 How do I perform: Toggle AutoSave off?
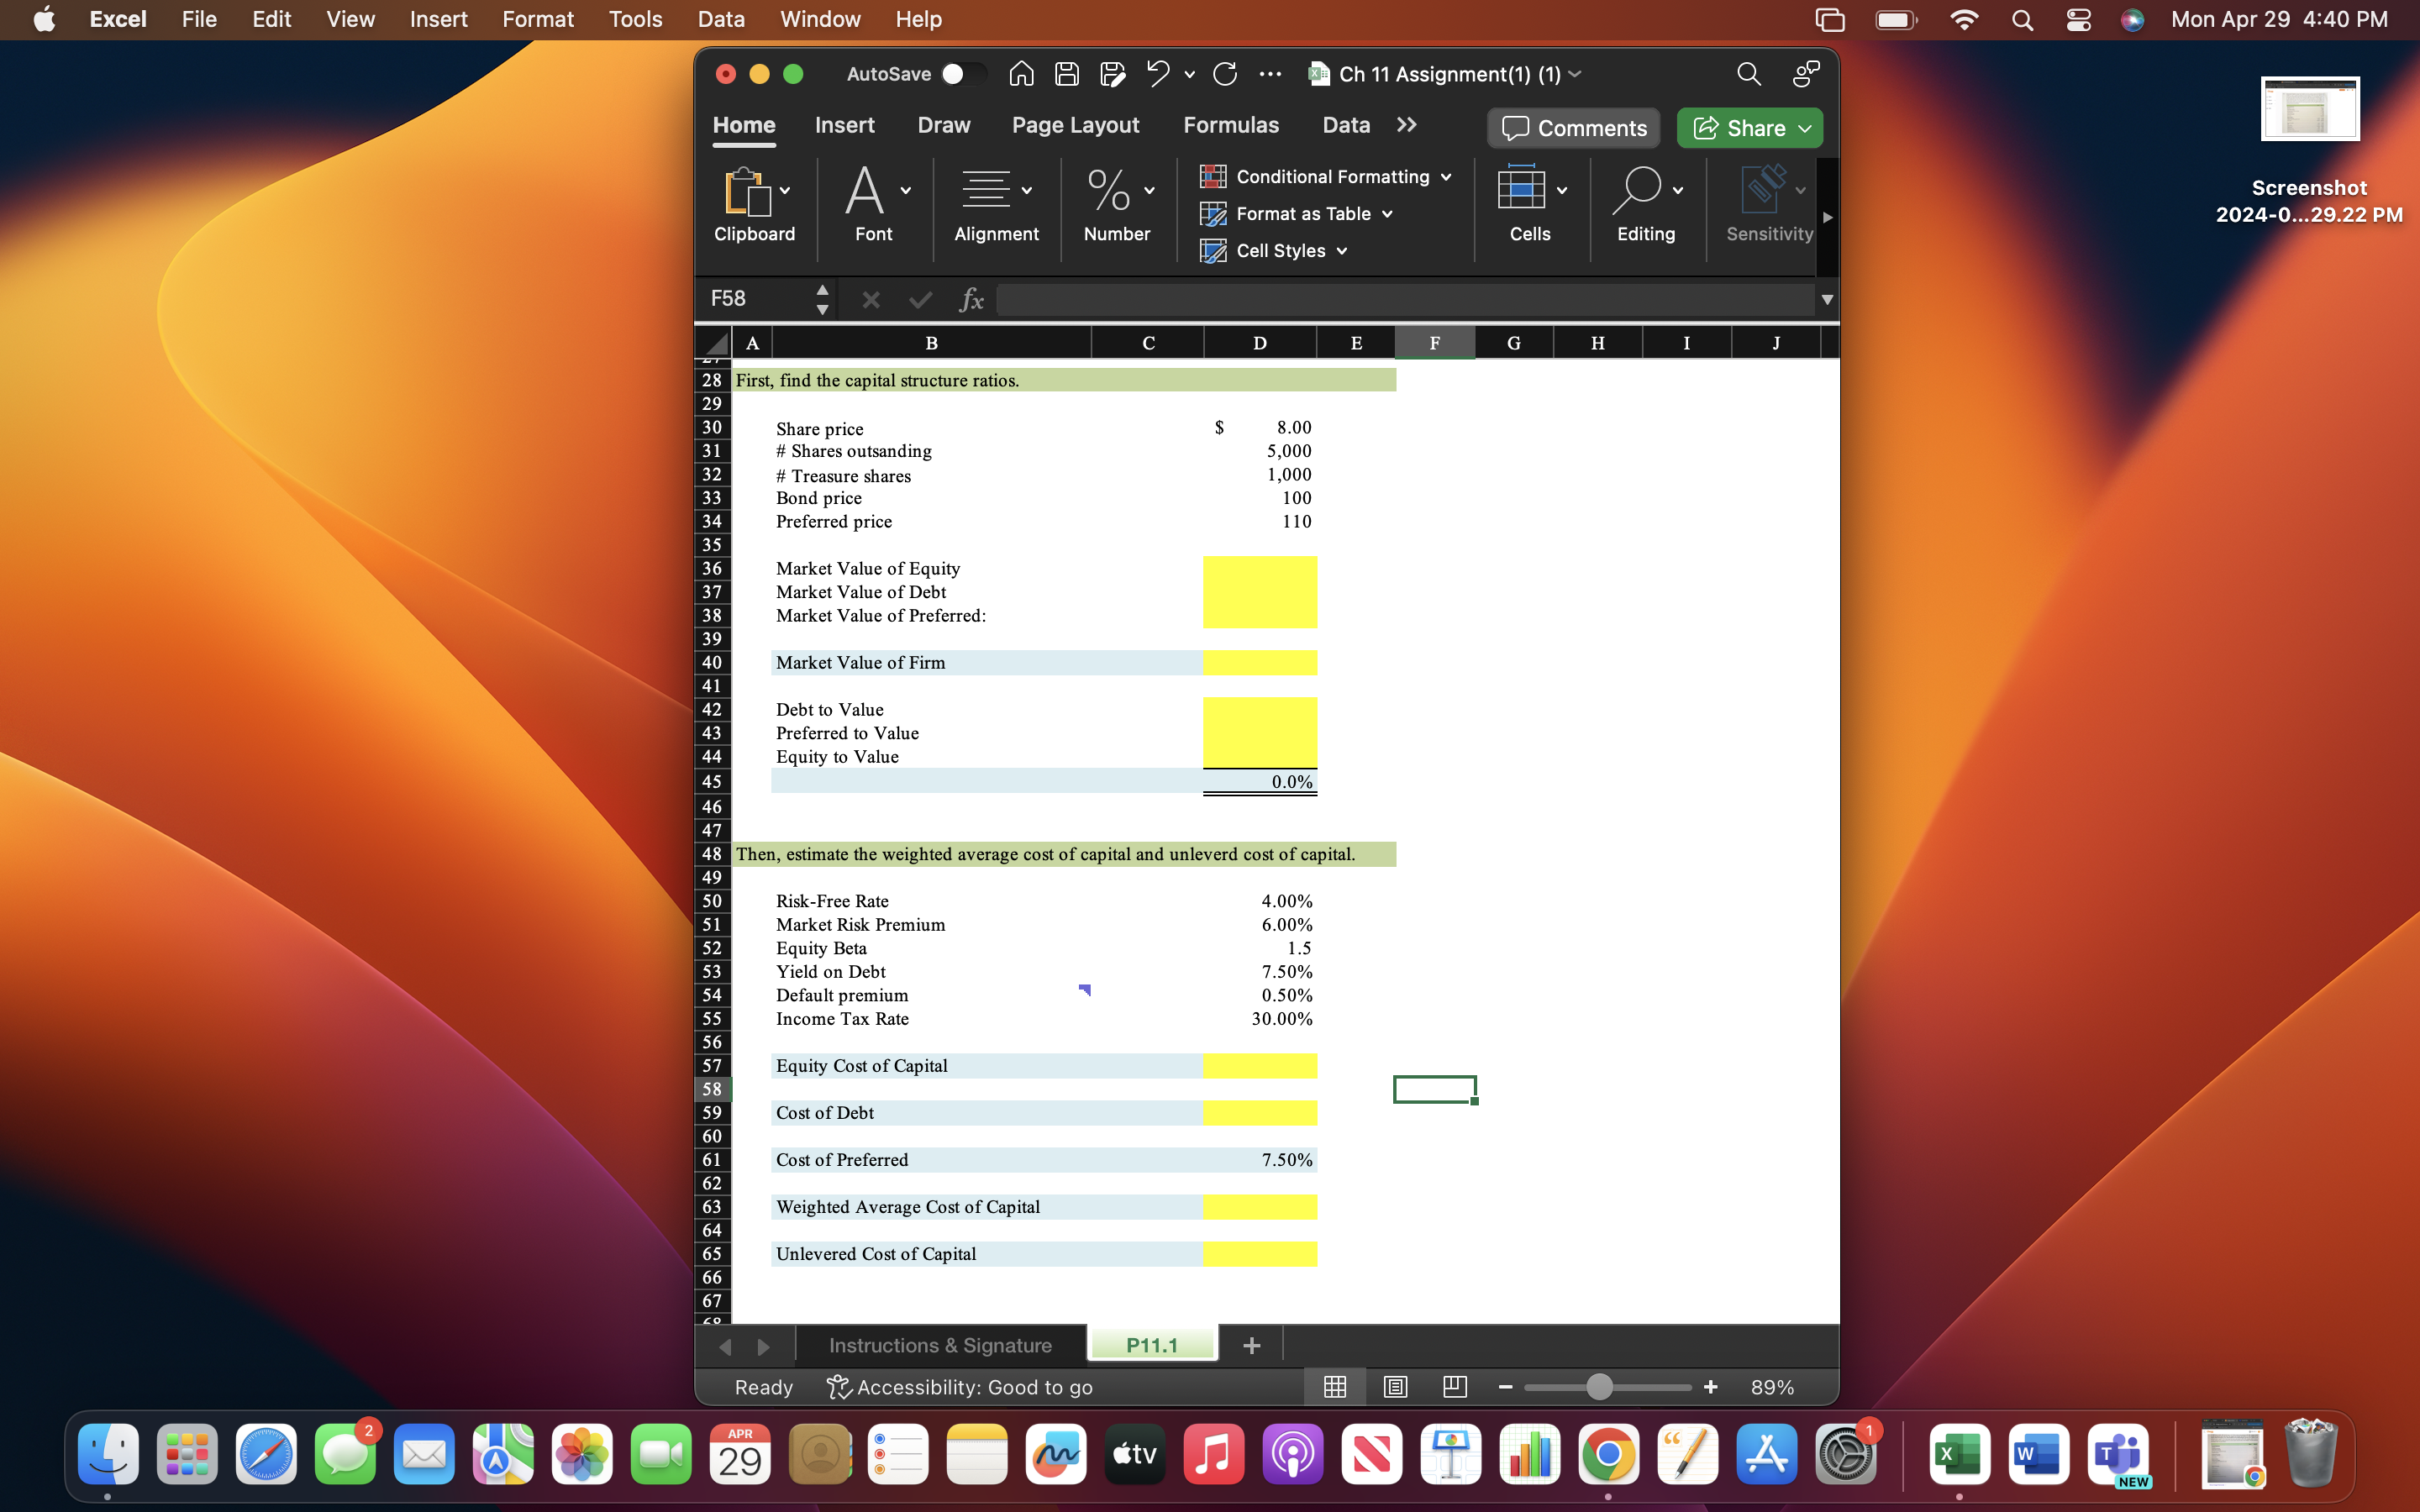coord(963,74)
